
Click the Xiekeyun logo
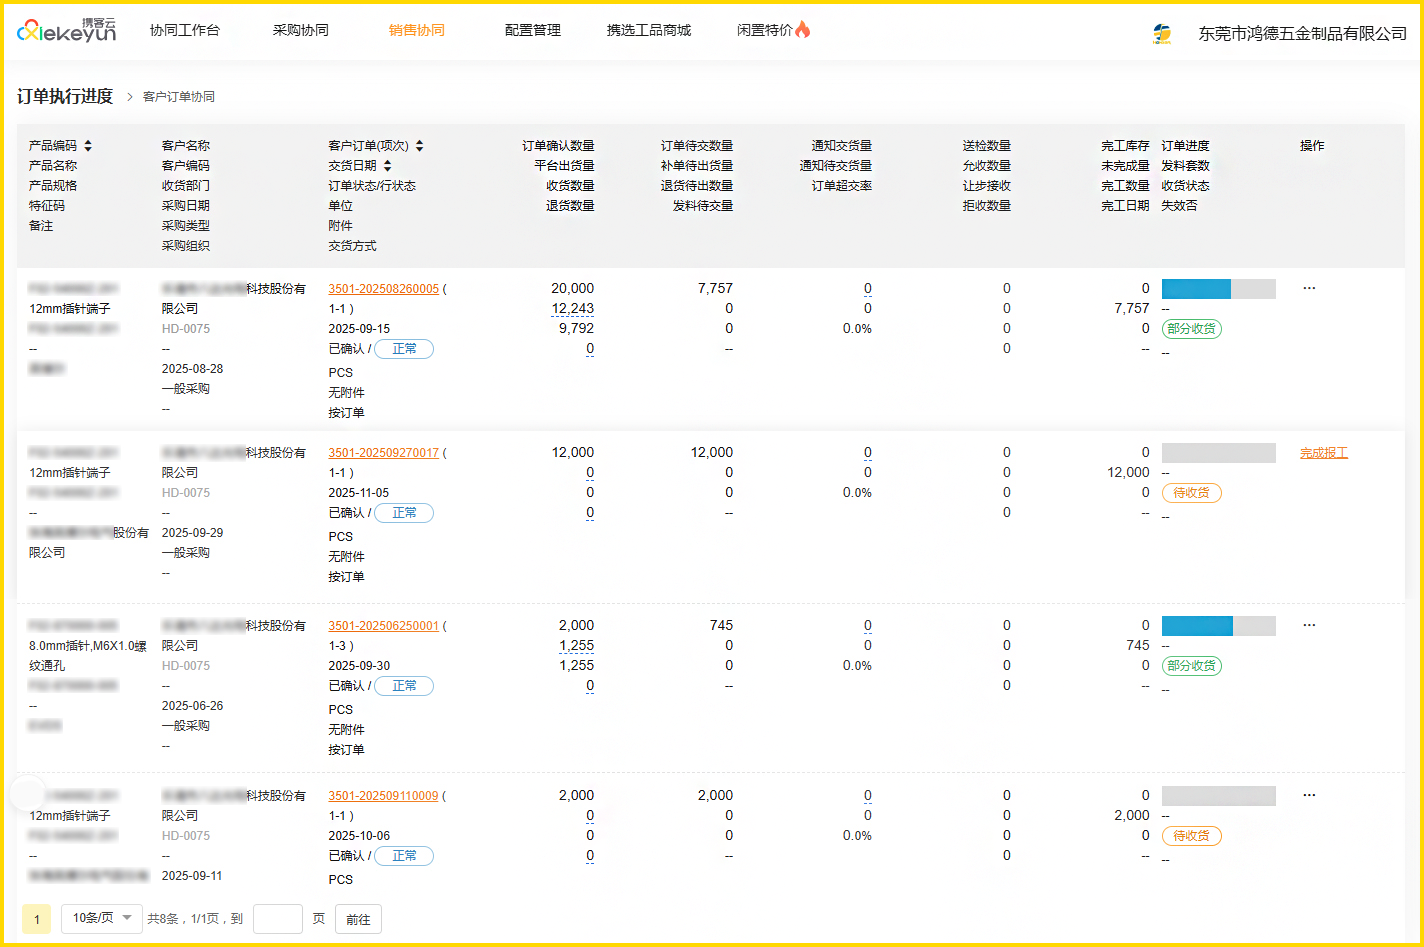(66, 31)
